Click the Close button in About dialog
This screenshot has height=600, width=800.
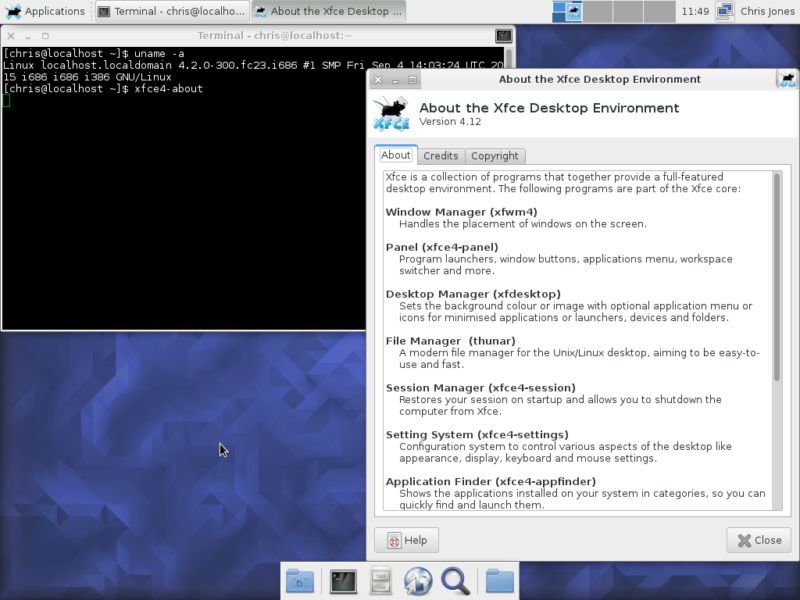(759, 540)
